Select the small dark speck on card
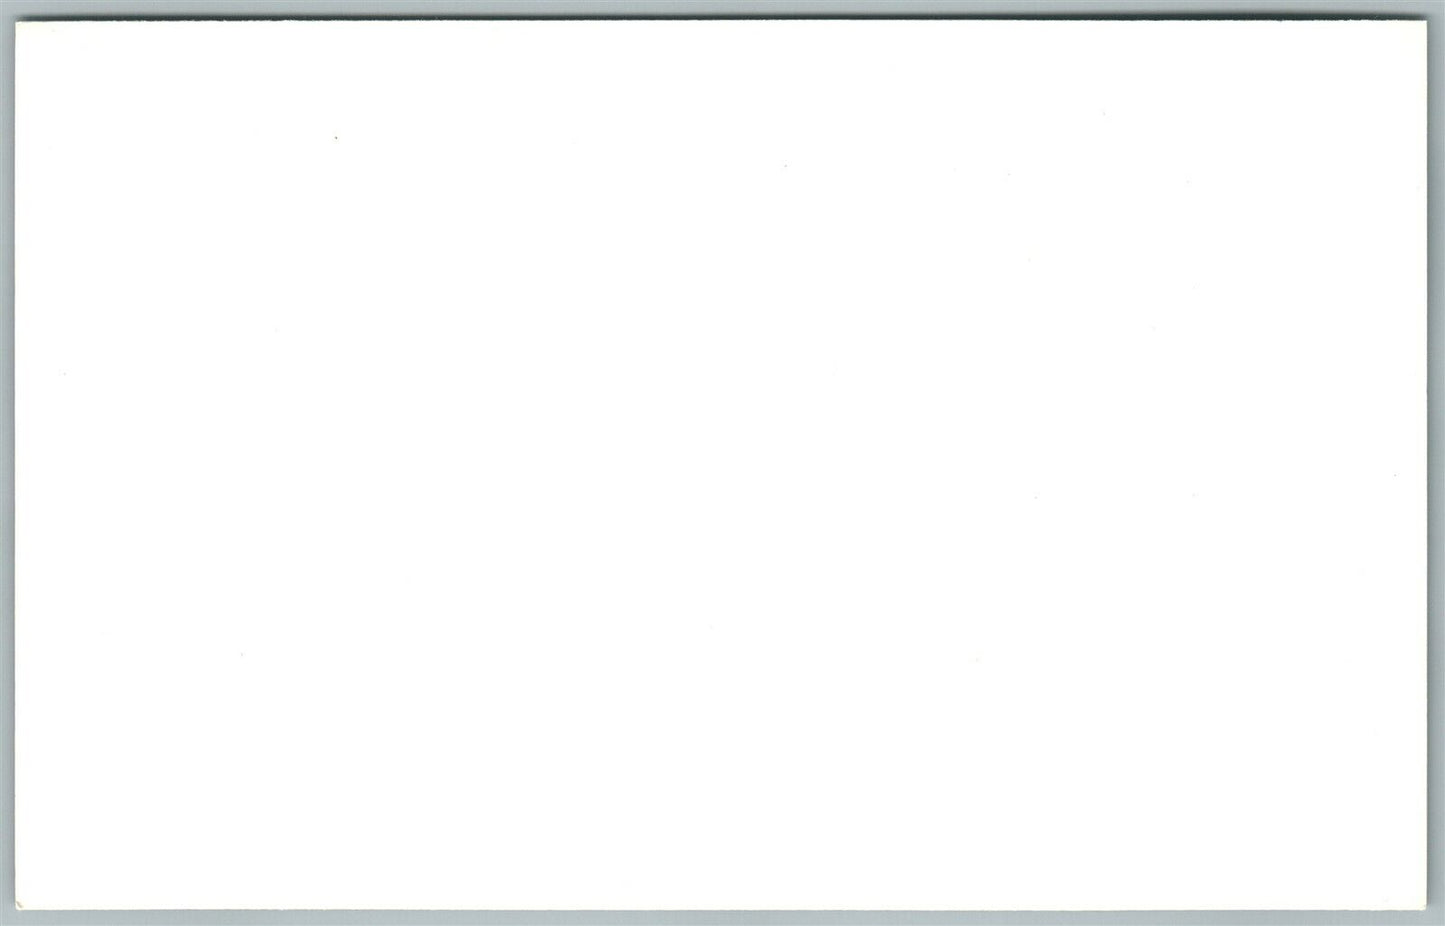This screenshot has width=1445, height=926. [336, 137]
